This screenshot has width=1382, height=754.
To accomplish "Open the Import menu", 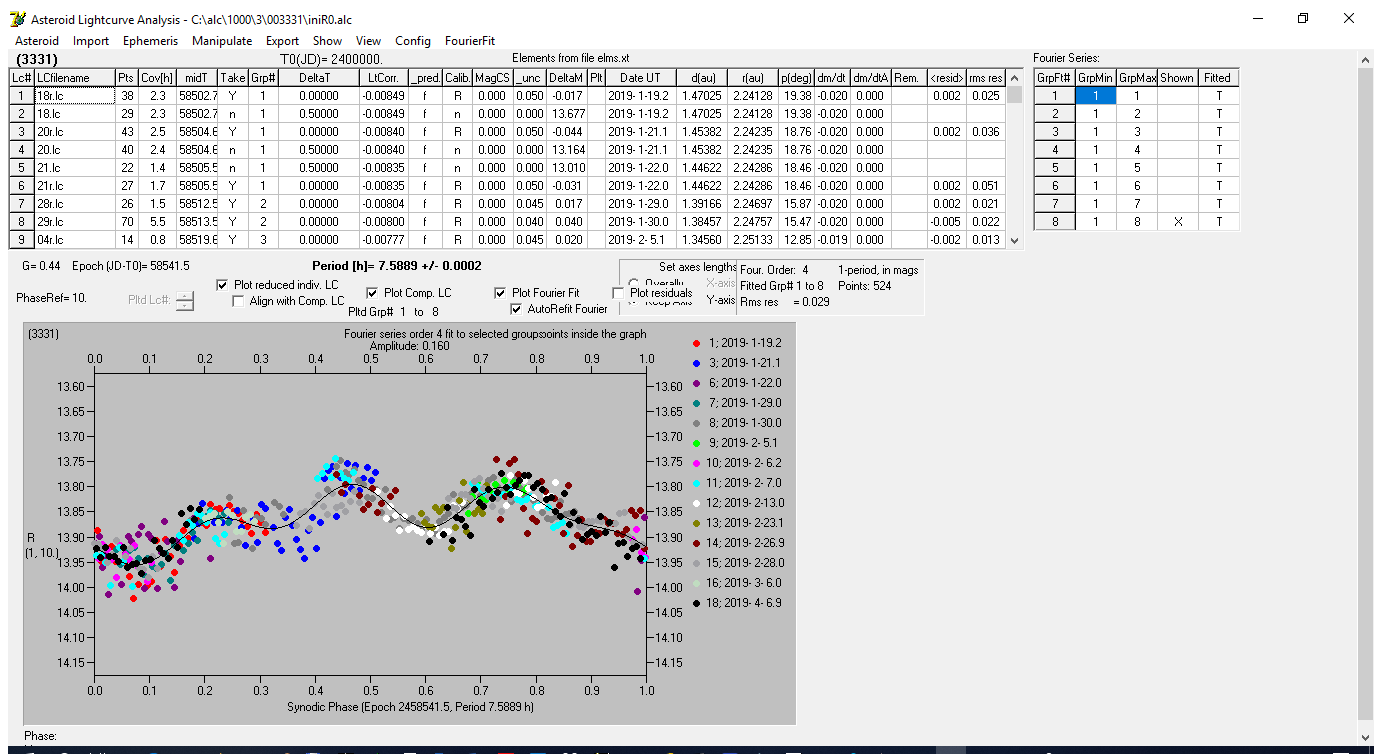I will point(91,41).
